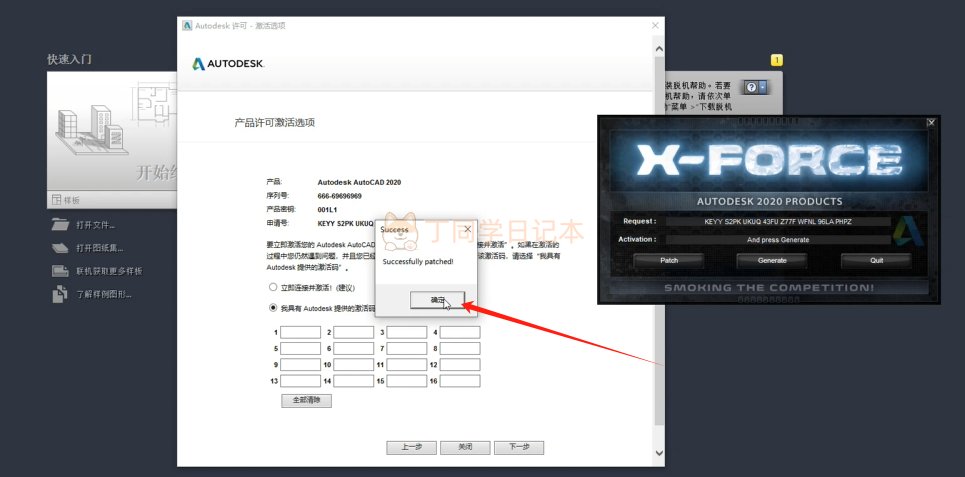965x477 pixels.
Task: Click activation code box 15
Action: pos(407,381)
